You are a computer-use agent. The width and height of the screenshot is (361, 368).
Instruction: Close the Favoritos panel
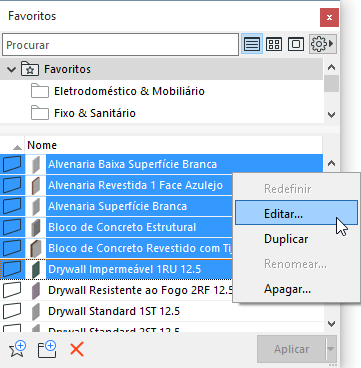329,18
